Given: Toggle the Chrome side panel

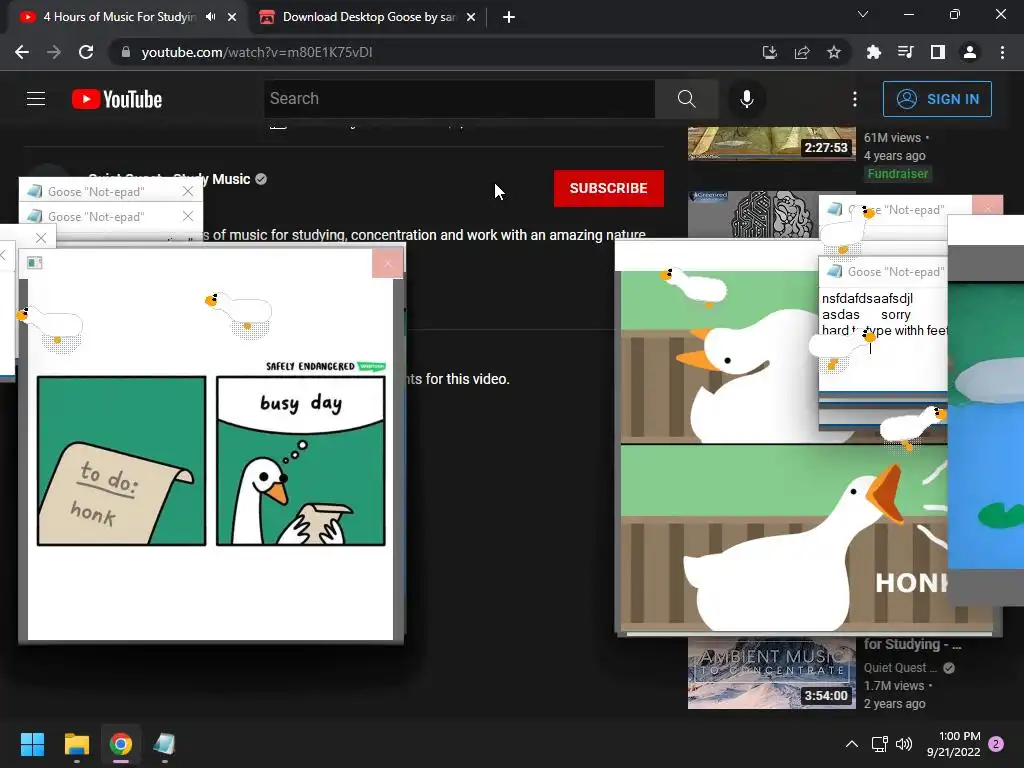Looking at the screenshot, I should click(938, 52).
